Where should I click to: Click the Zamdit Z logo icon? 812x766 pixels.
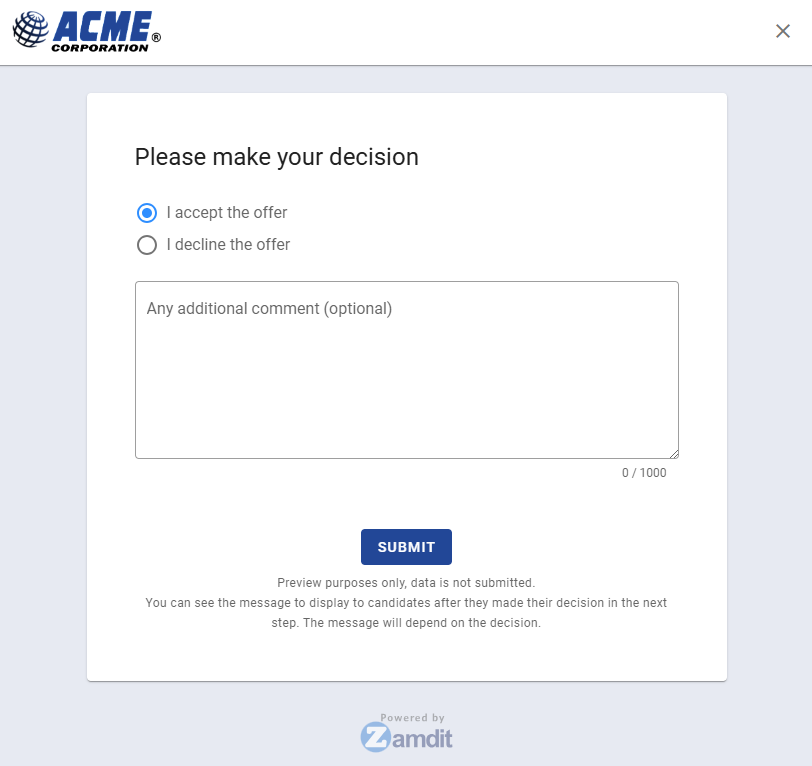pyautogui.click(x=375, y=738)
